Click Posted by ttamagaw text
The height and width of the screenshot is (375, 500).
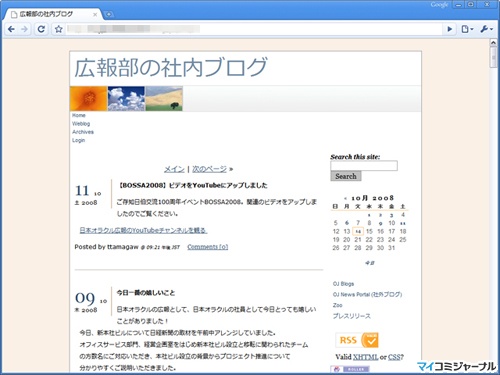tap(106, 247)
